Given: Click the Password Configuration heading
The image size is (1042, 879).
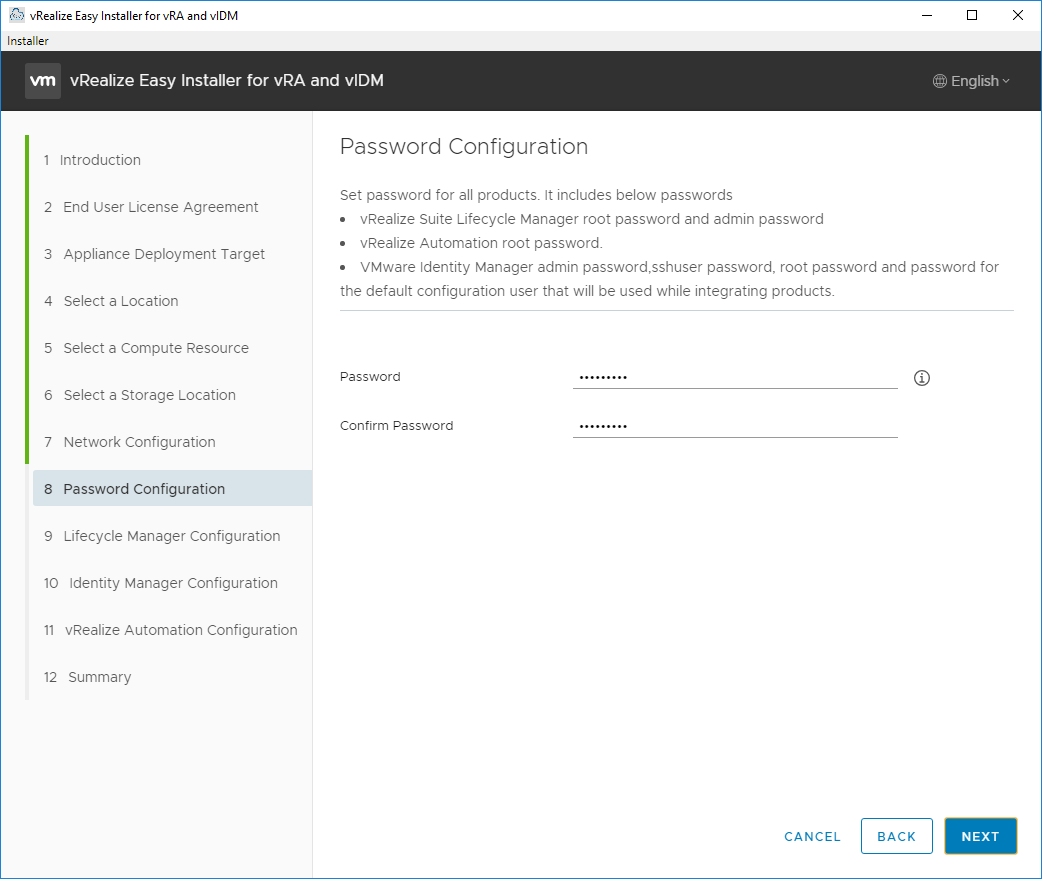Looking at the screenshot, I should tap(464, 147).
